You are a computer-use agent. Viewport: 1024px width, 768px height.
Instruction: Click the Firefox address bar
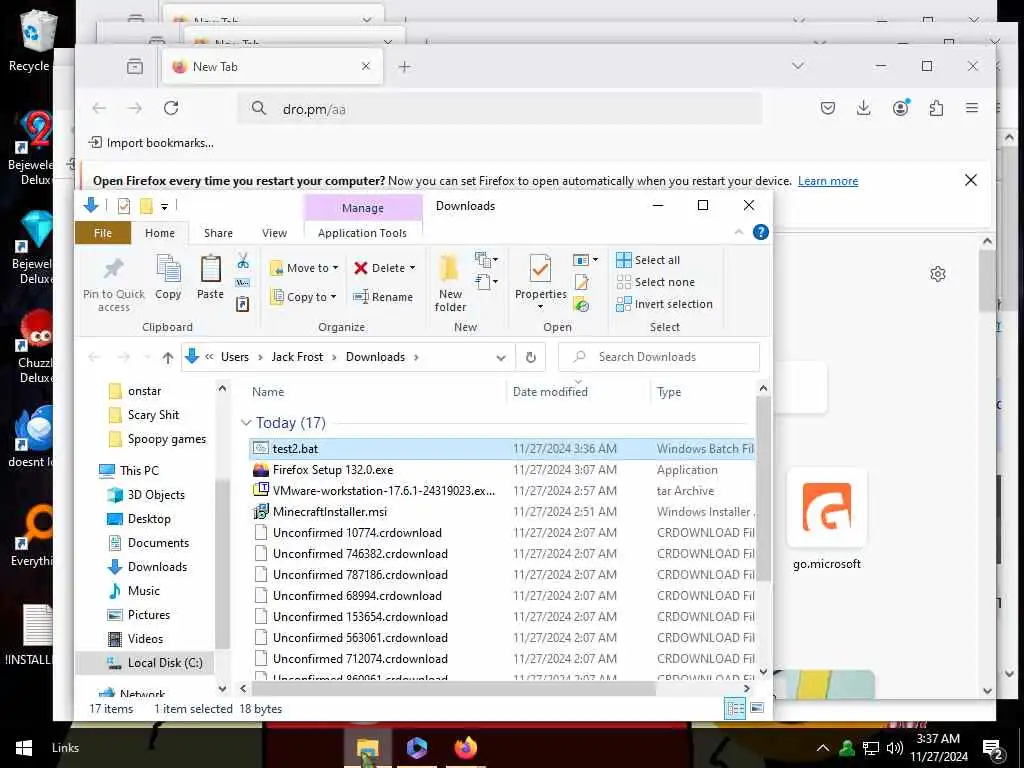pos(500,108)
